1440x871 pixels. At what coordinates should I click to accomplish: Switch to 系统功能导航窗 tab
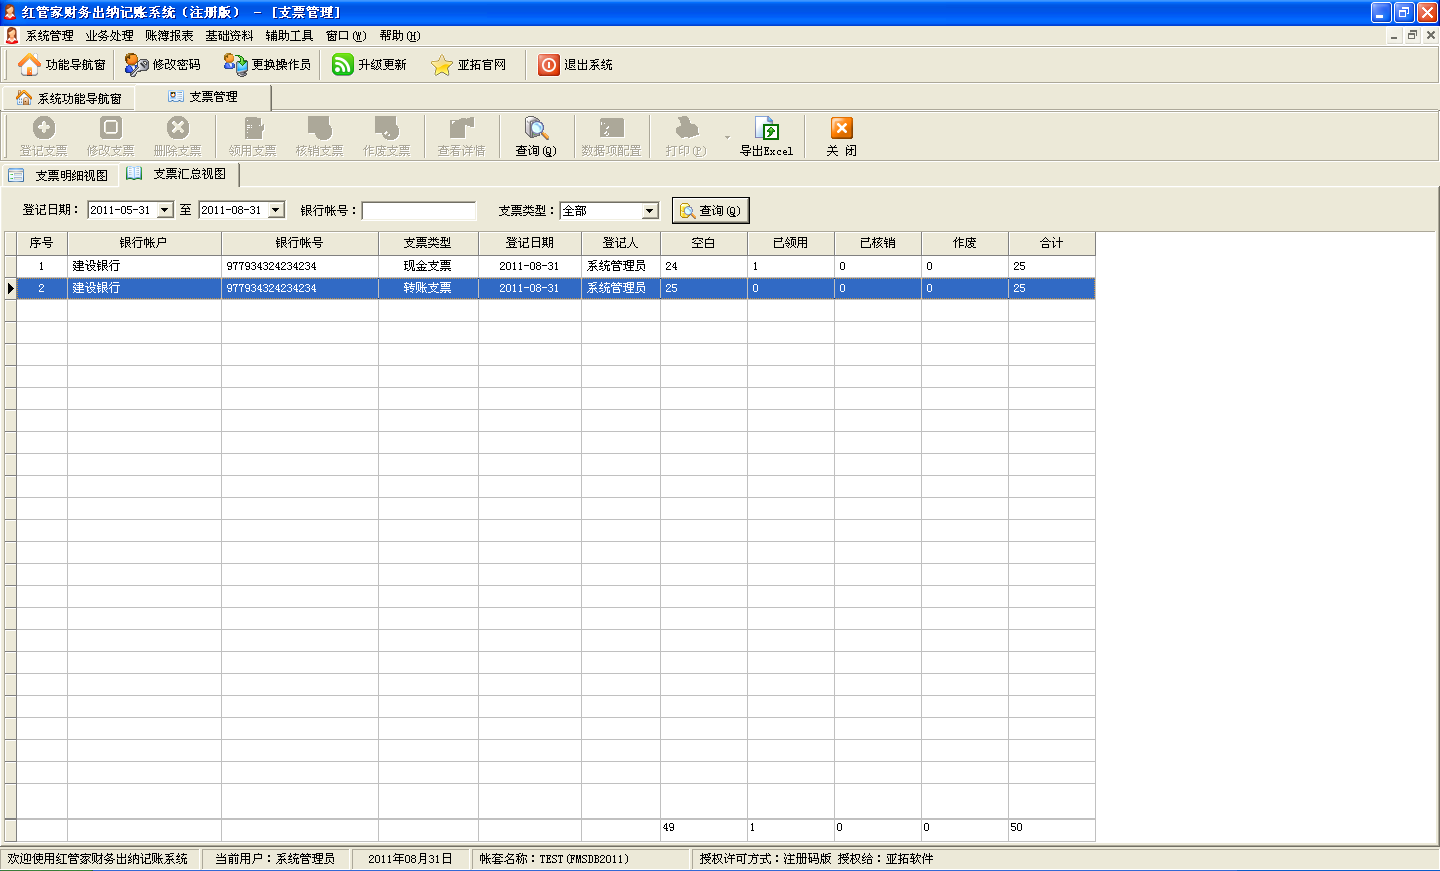(68, 98)
